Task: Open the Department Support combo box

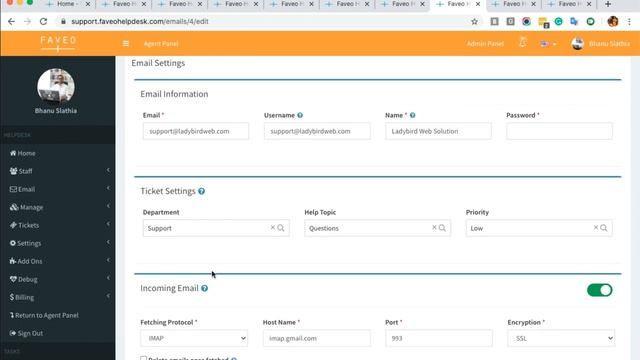Action: click(216, 228)
